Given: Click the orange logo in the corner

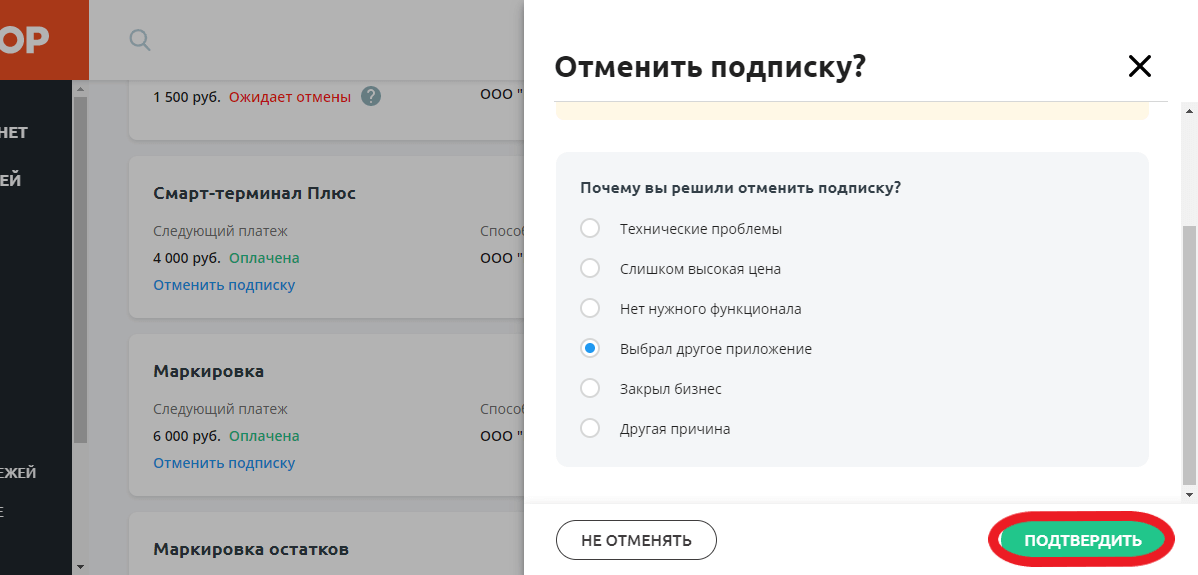Looking at the screenshot, I should pos(44,40).
